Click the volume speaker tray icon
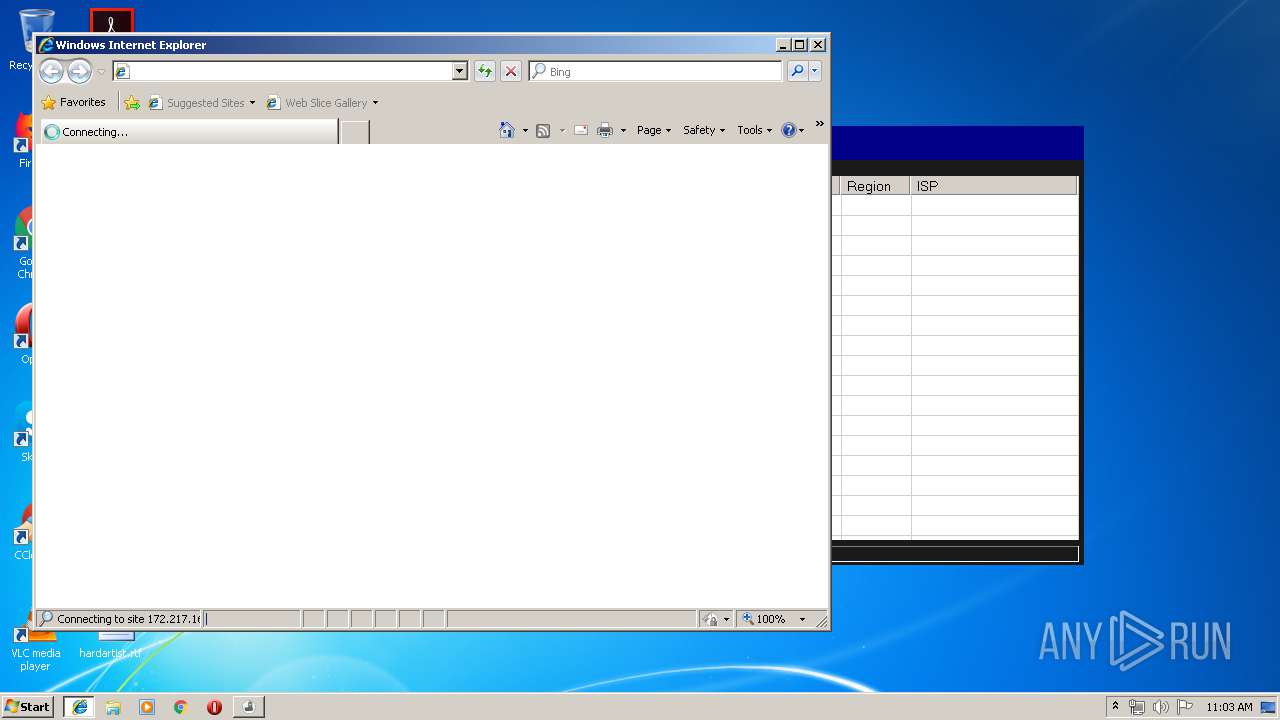 [1161, 707]
